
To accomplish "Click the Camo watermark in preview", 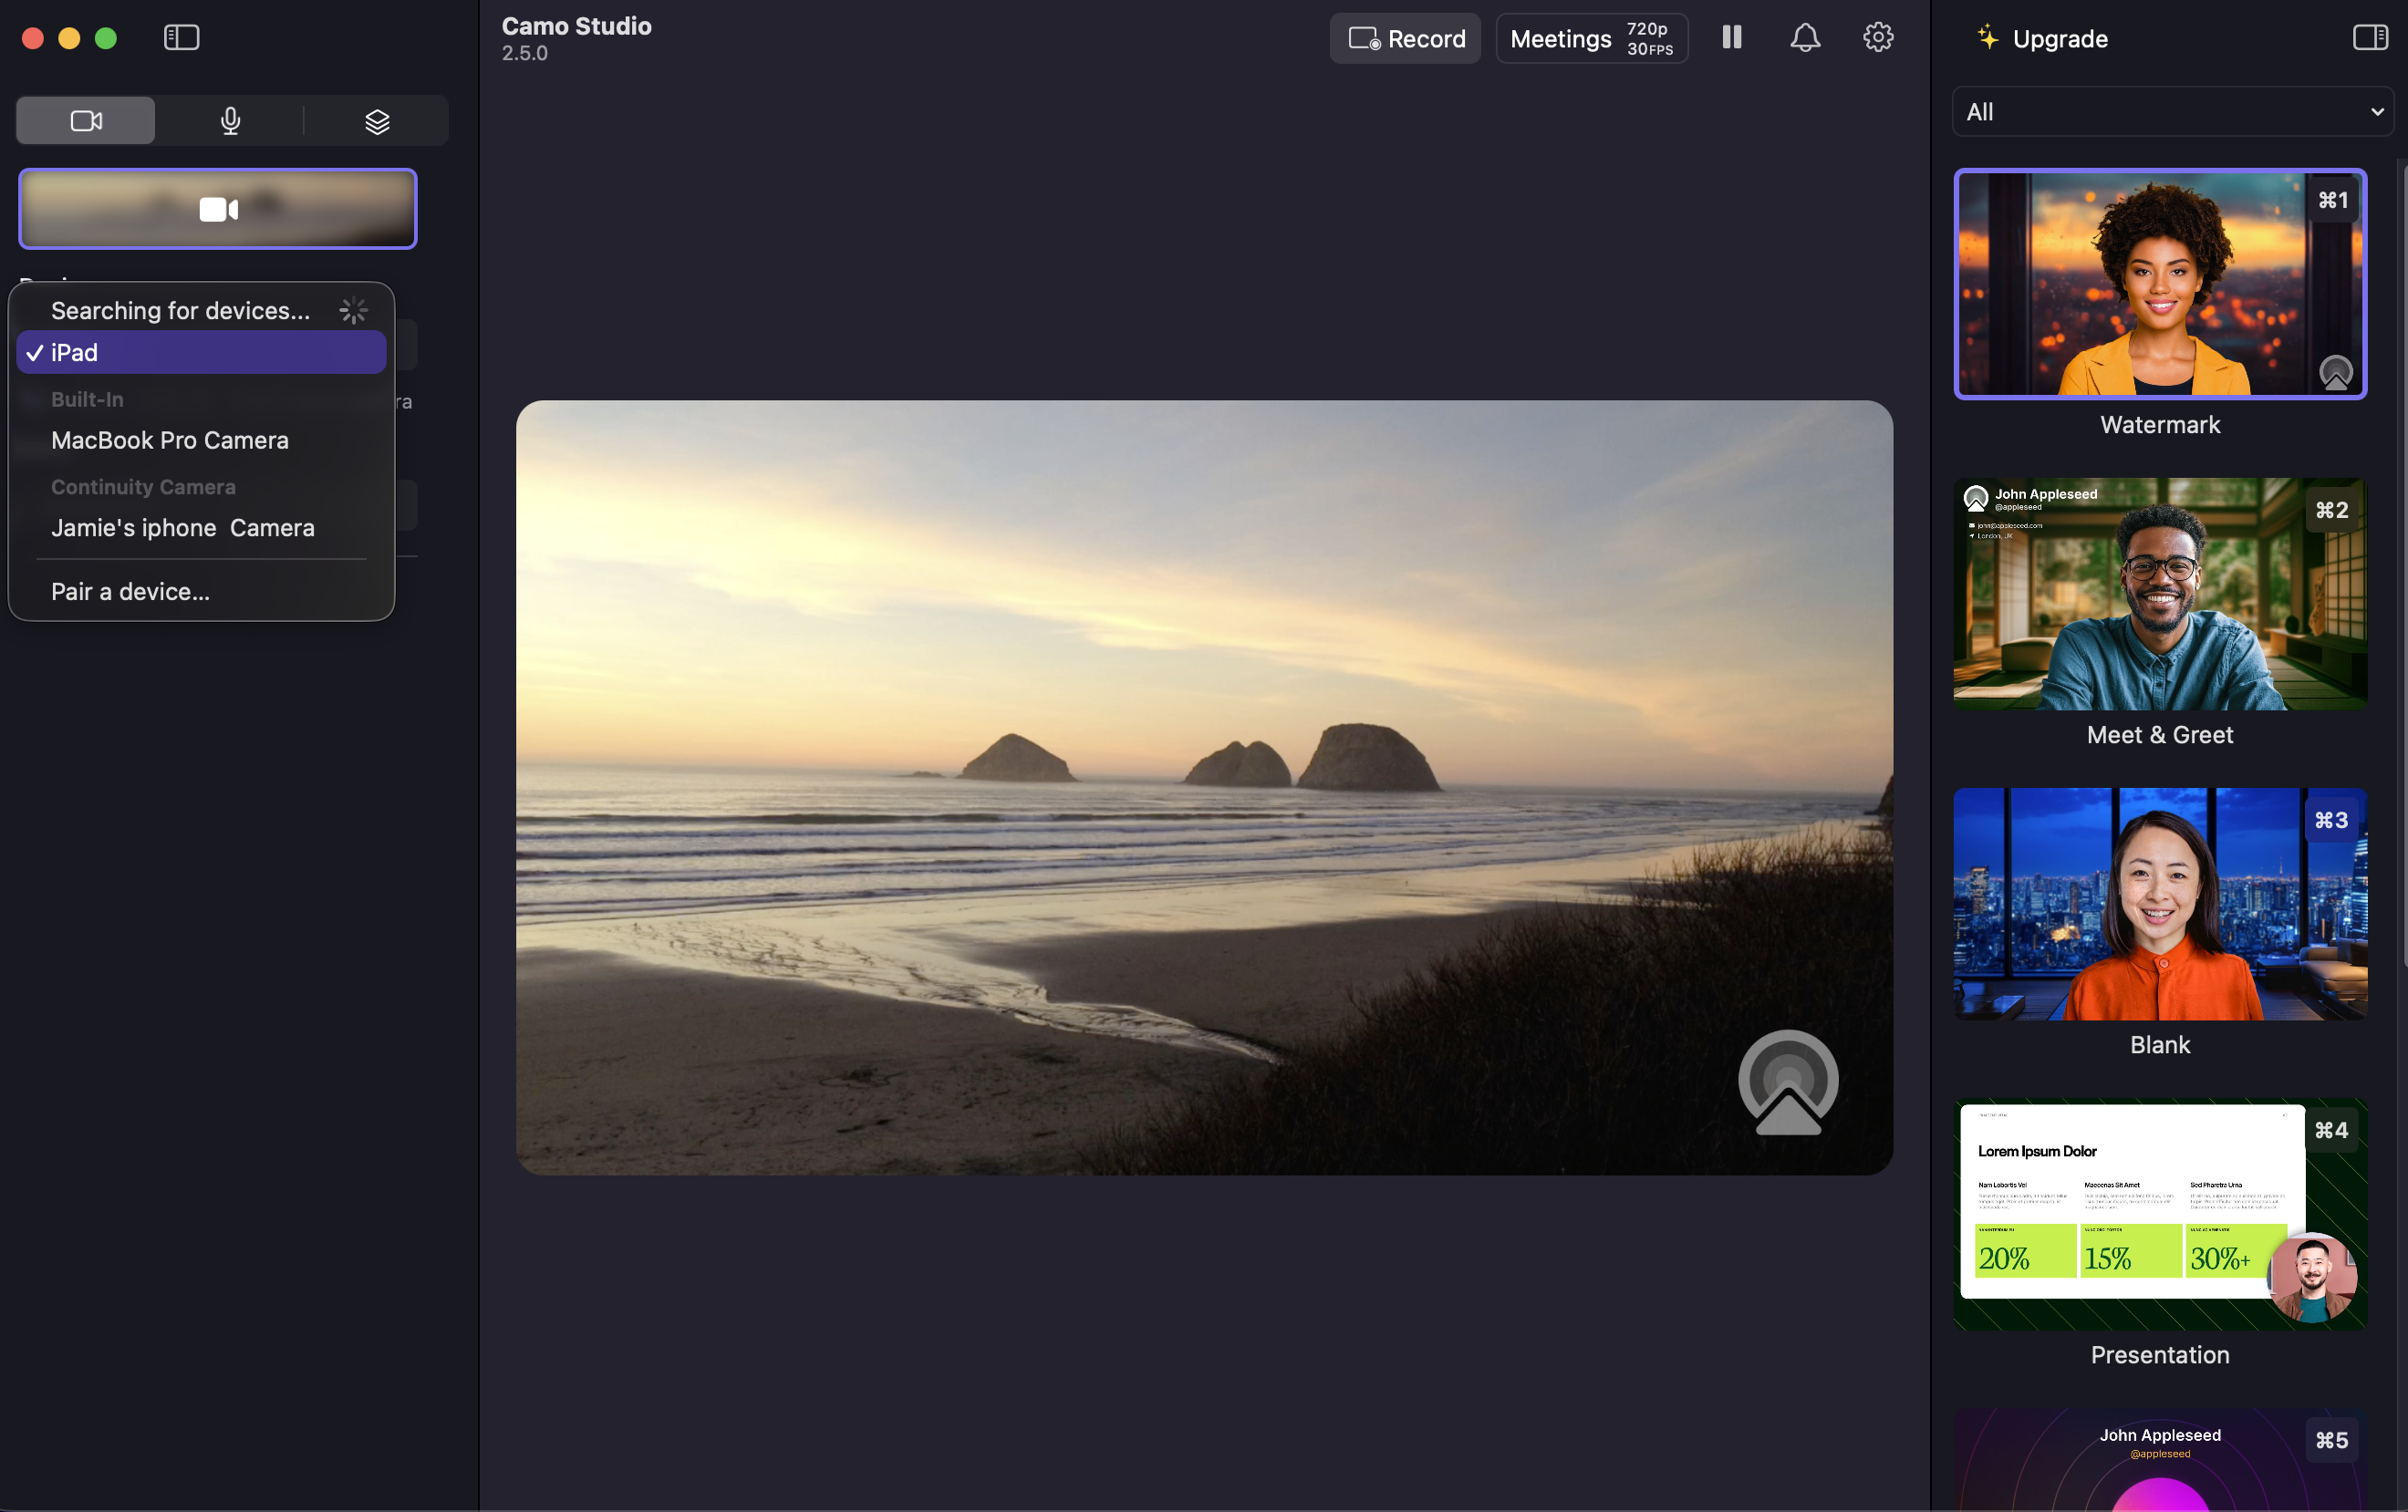I will pyautogui.click(x=1787, y=1083).
